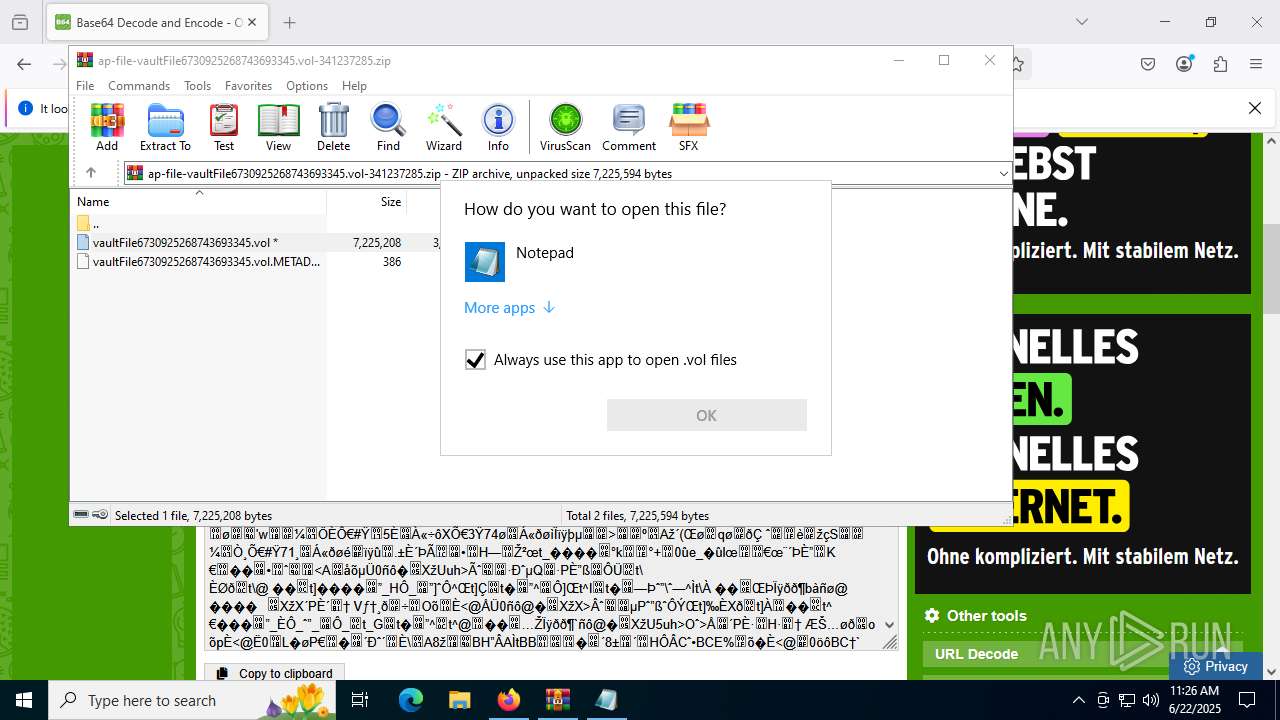Click the Extract To toolbar icon

(x=165, y=127)
